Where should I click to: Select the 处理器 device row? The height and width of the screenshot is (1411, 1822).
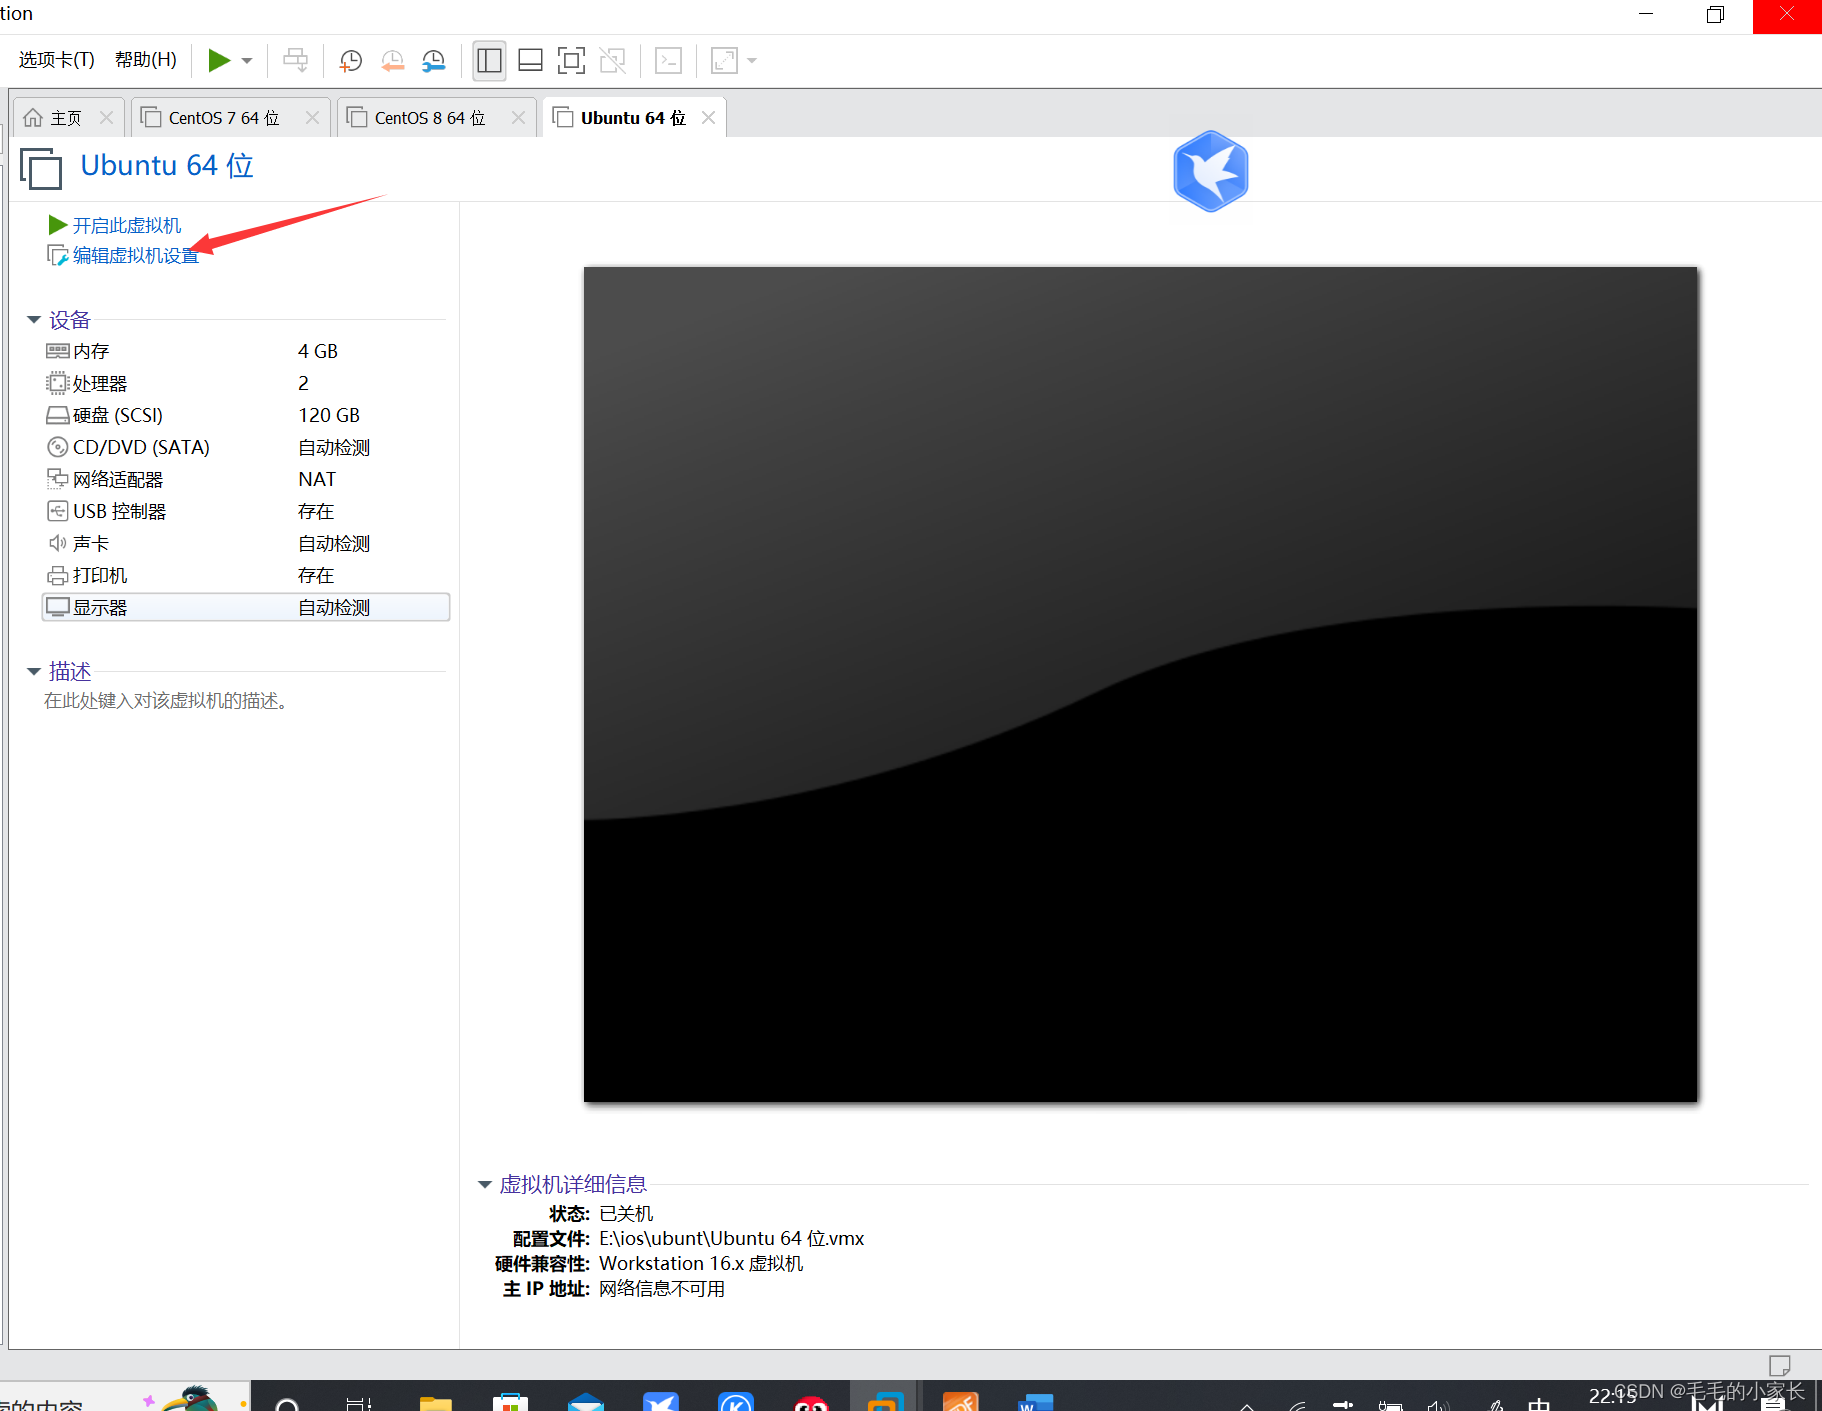pos(245,383)
